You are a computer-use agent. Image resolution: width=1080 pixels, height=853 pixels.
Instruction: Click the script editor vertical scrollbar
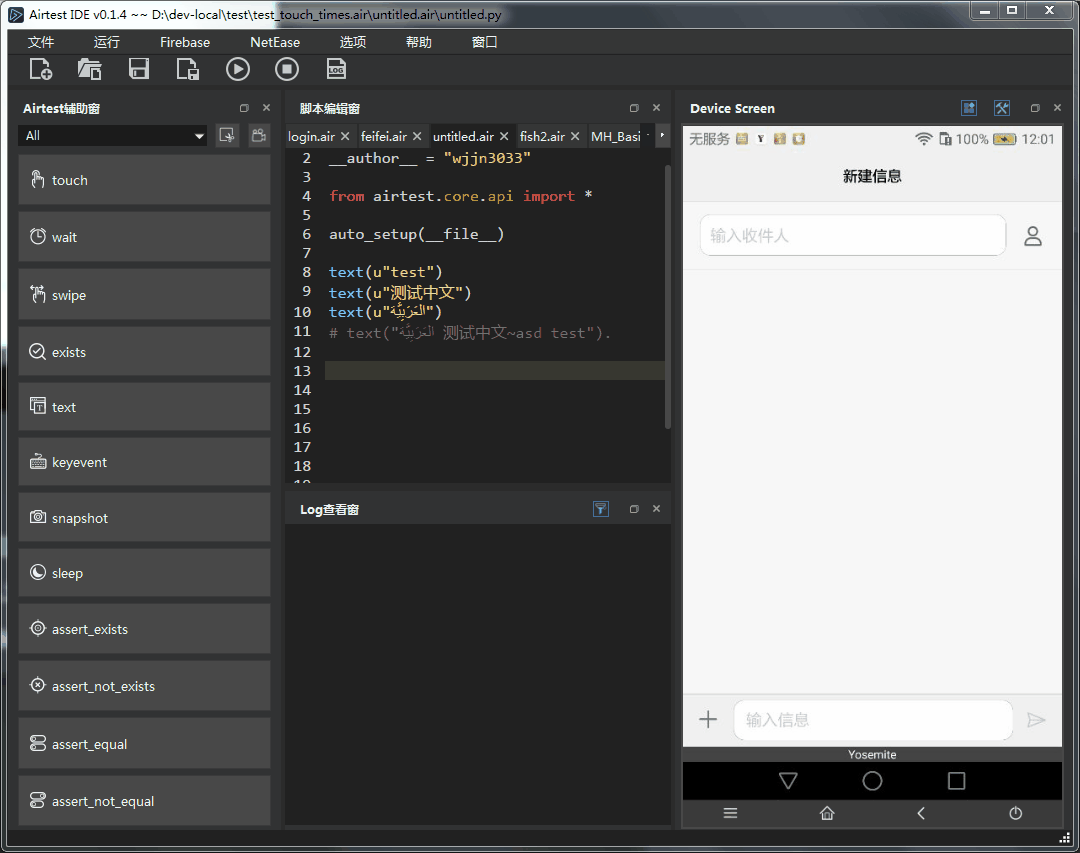click(x=667, y=296)
